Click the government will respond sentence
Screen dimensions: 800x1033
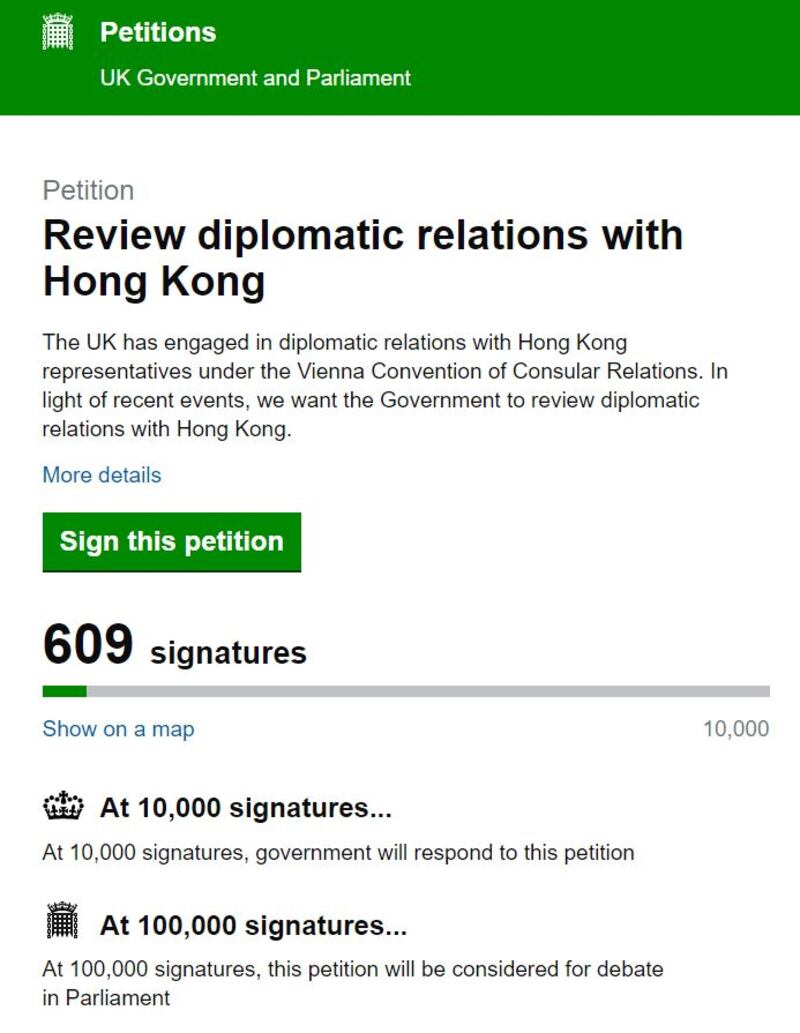[338, 853]
